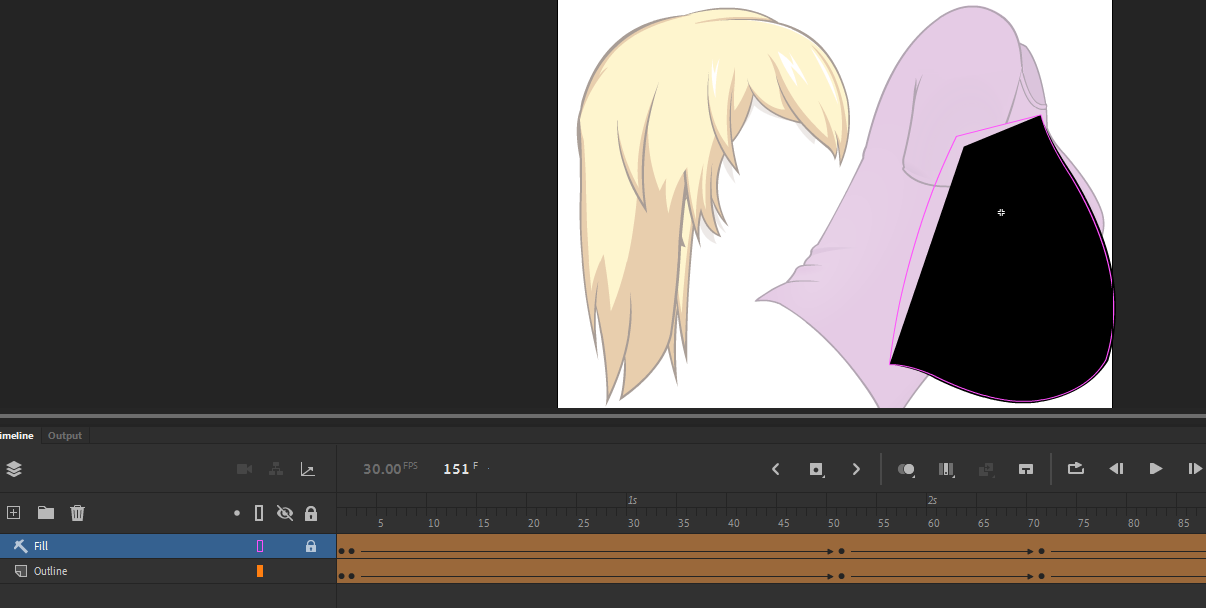1206x608 pixels.
Task: Click the center frame icon
Action: point(1025,469)
